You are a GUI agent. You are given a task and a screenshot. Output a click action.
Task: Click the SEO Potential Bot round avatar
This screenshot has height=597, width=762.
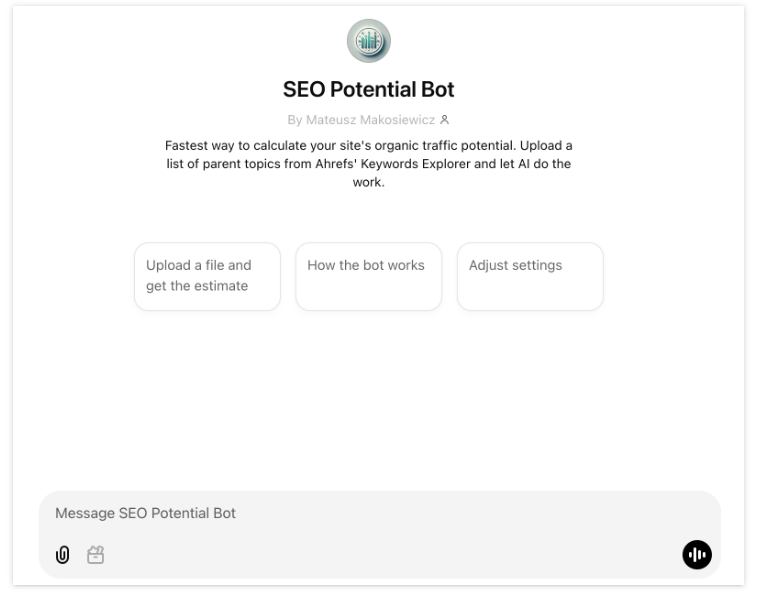[368, 41]
